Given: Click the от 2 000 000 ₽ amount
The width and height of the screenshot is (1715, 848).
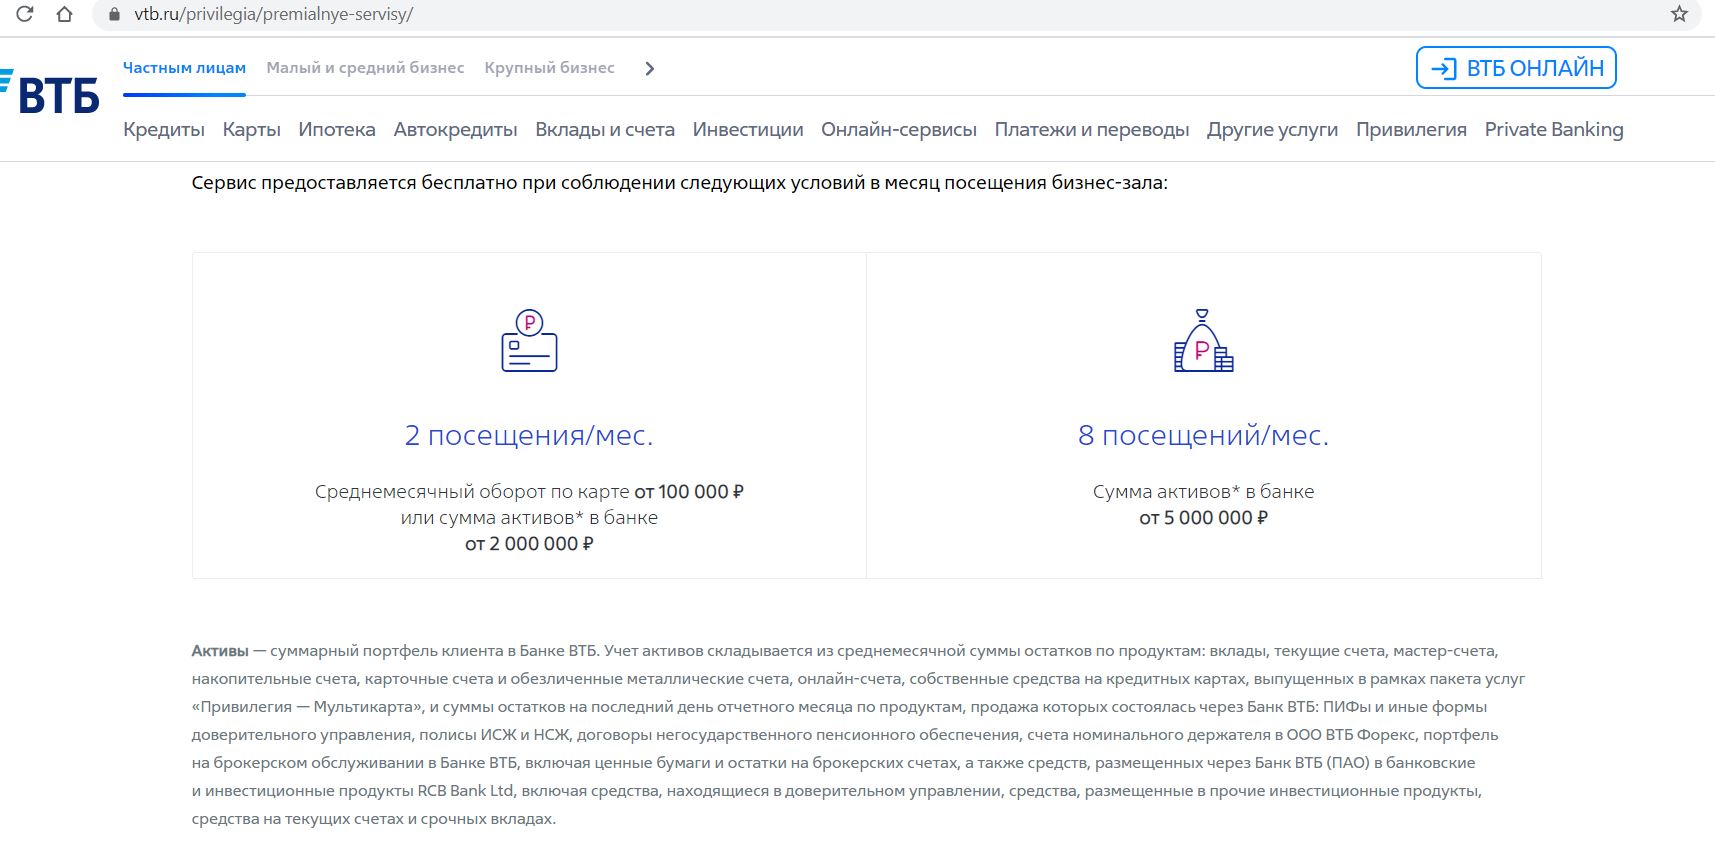Looking at the screenshot, I should click(529, 543).
